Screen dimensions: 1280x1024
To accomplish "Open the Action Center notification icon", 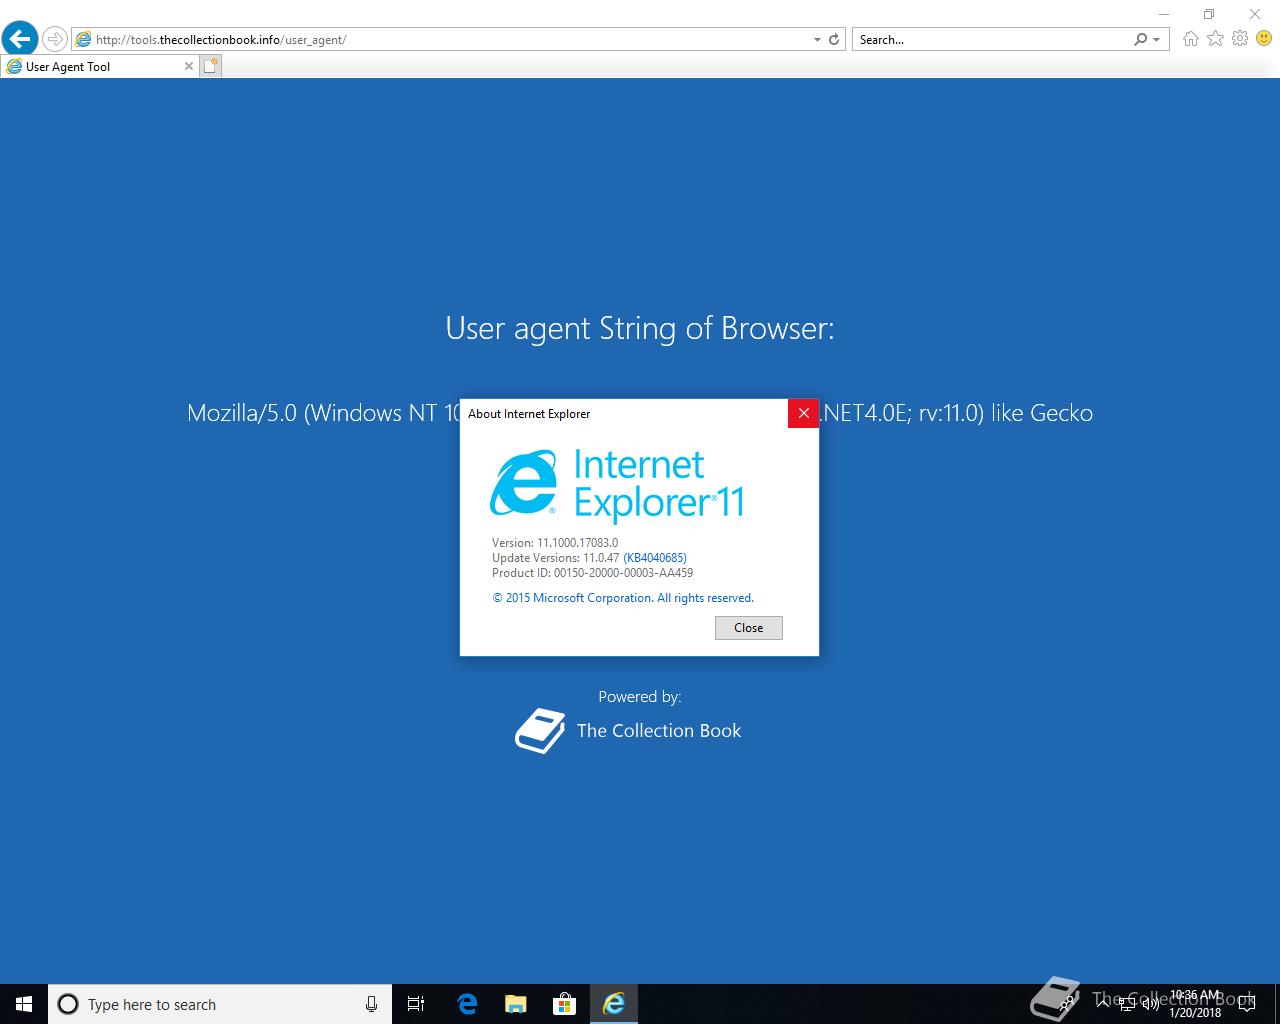I will point(1246,1004).
